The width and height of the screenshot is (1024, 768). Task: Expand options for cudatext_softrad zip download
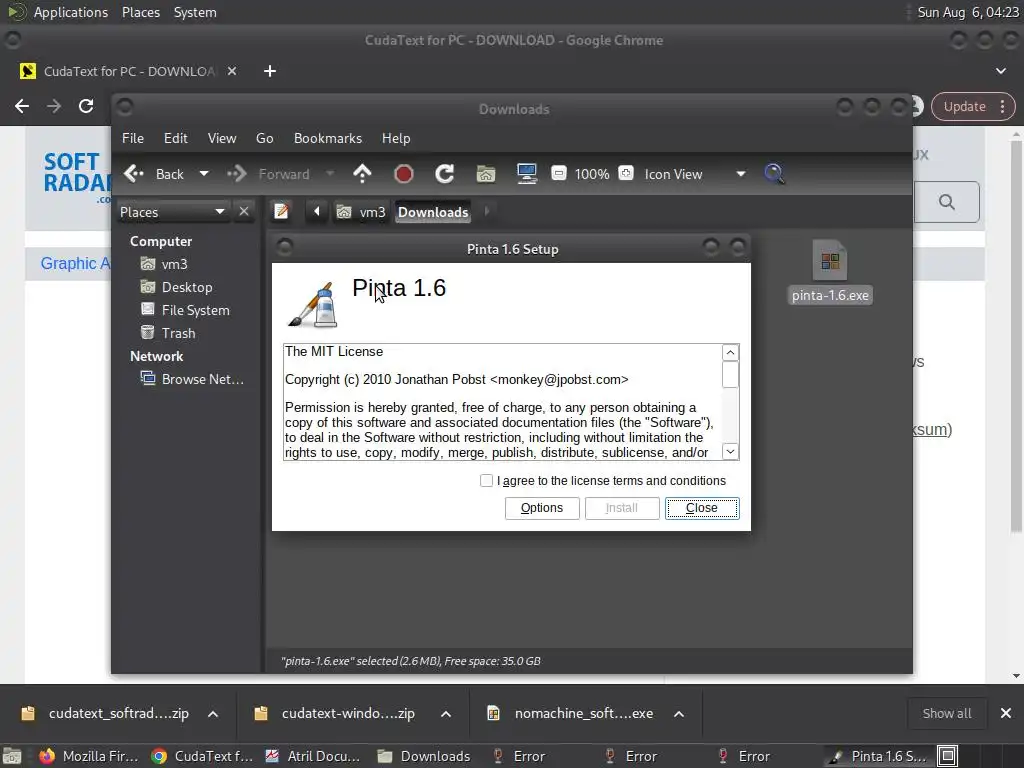click(213, 714)
